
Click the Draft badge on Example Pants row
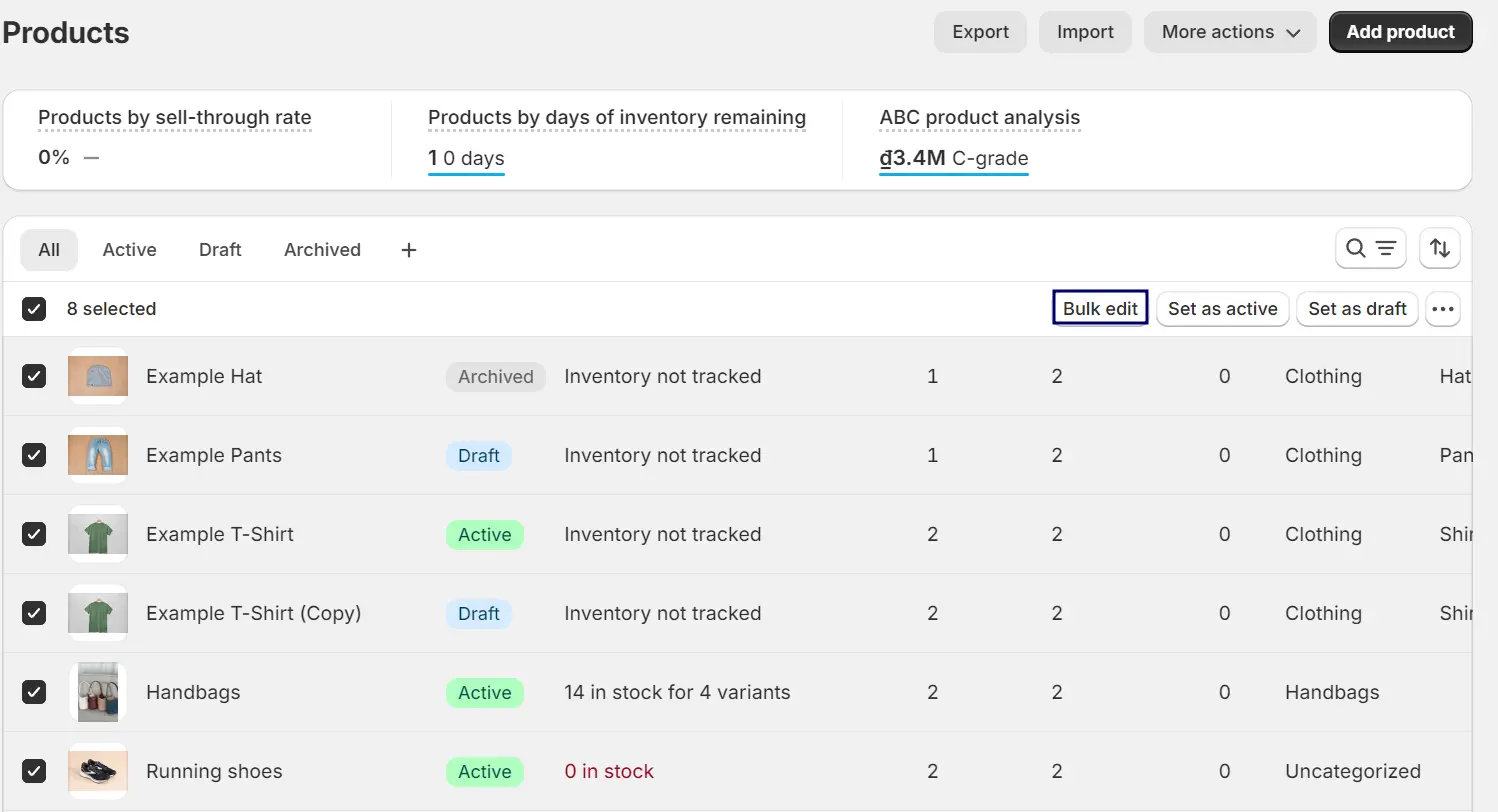point(479,456)
